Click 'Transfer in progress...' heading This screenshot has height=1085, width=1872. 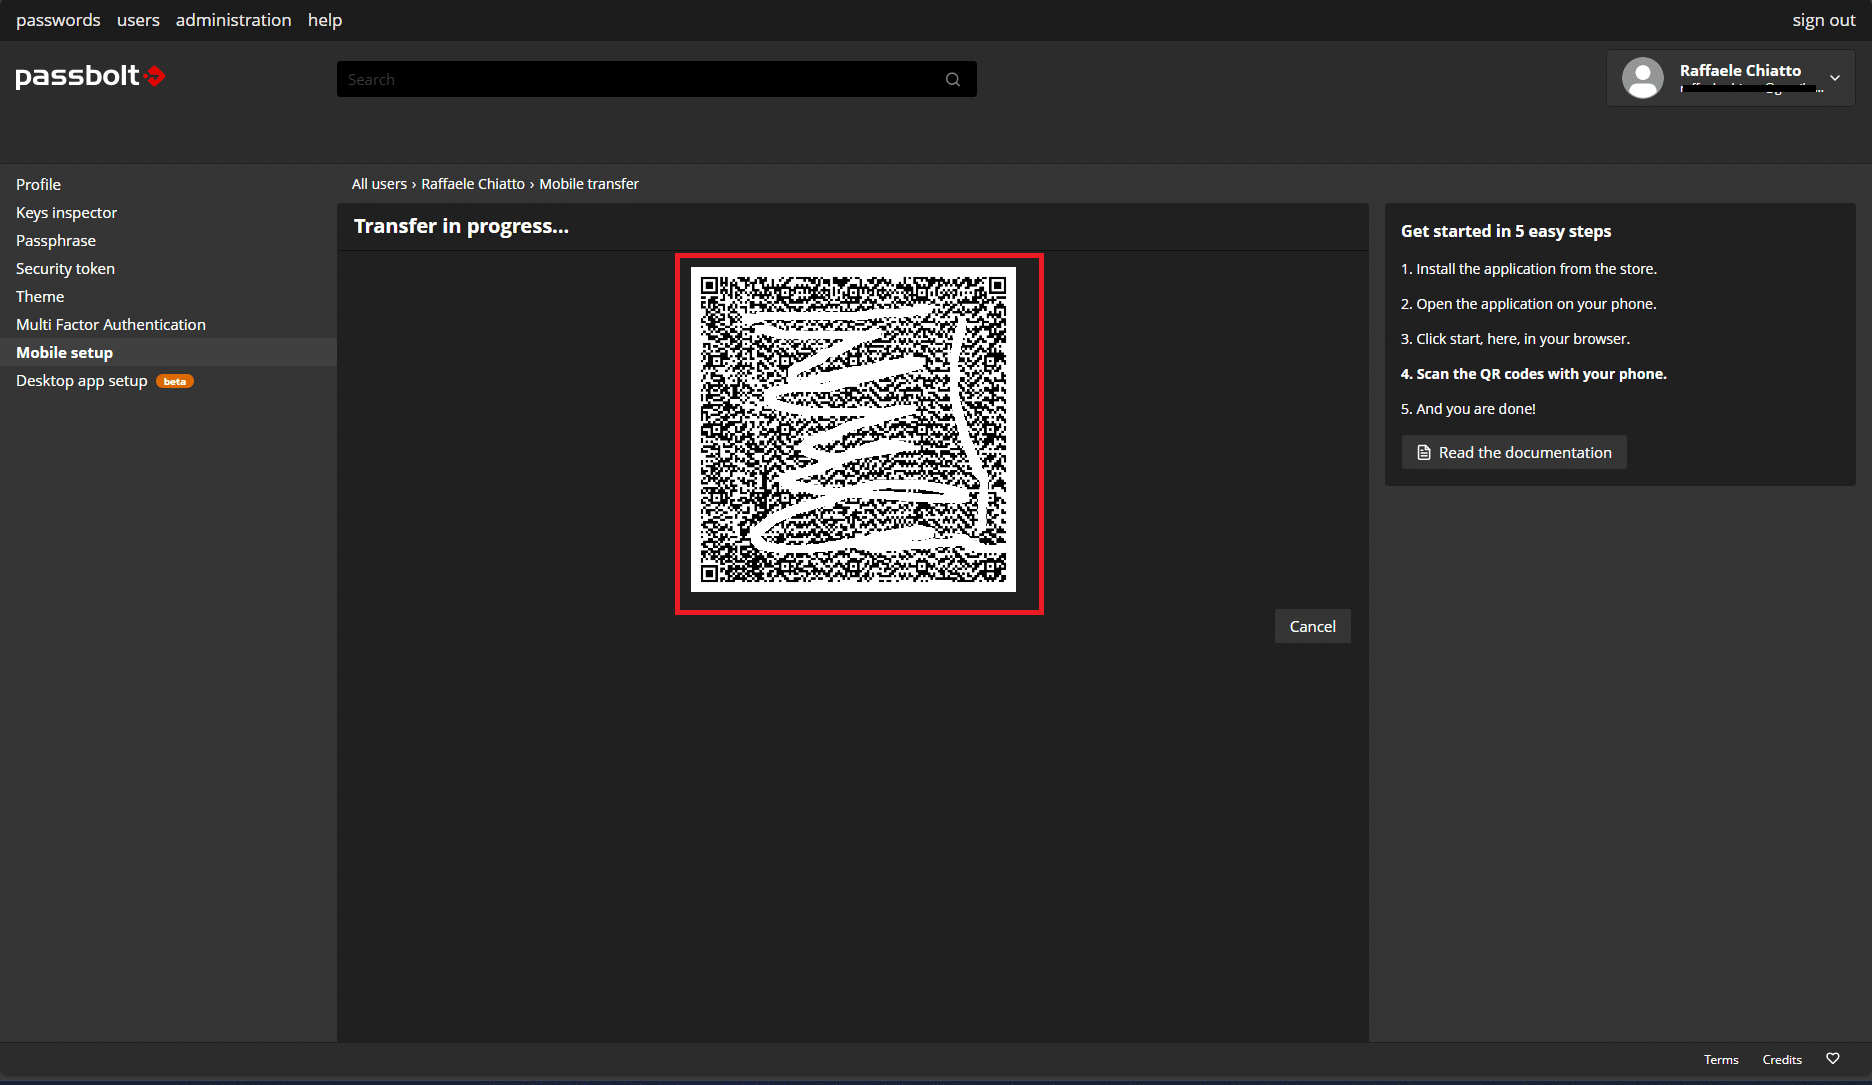461,226
